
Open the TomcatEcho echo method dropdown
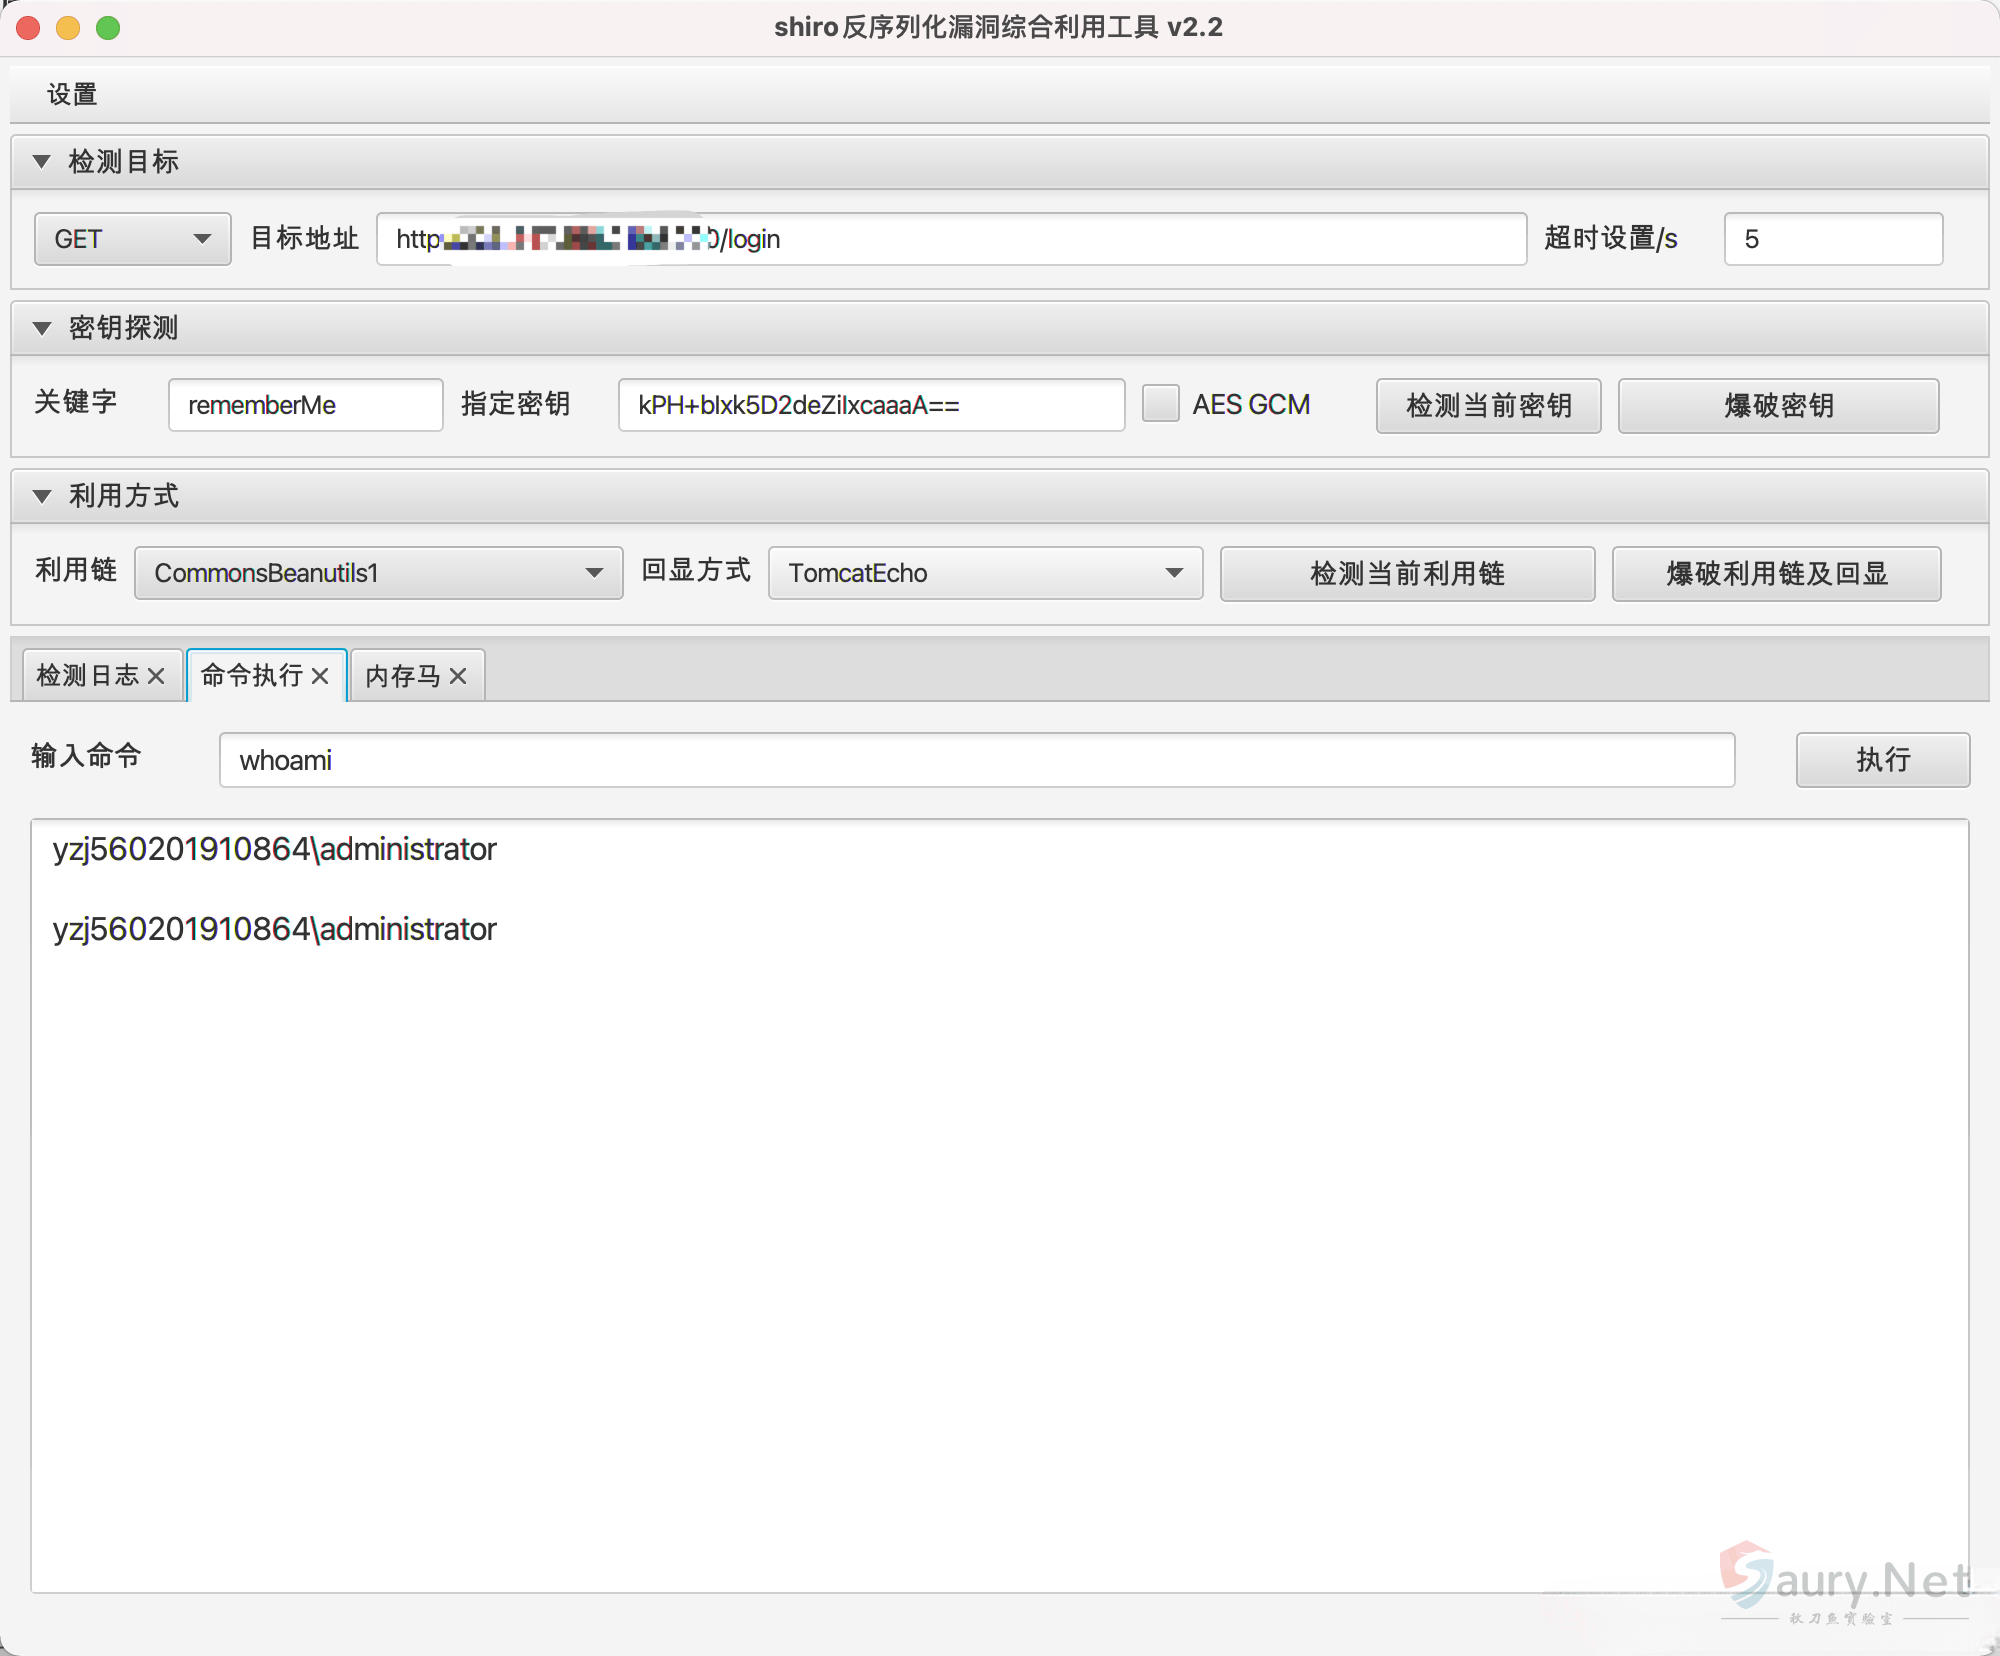(x=985, y=573)
